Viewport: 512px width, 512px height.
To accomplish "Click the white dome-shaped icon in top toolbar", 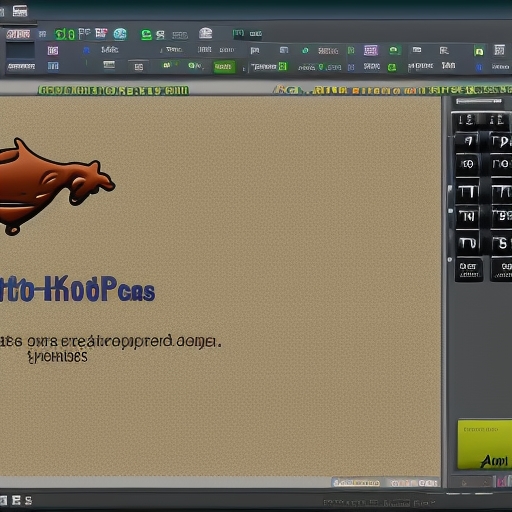I will click(205, 33).
